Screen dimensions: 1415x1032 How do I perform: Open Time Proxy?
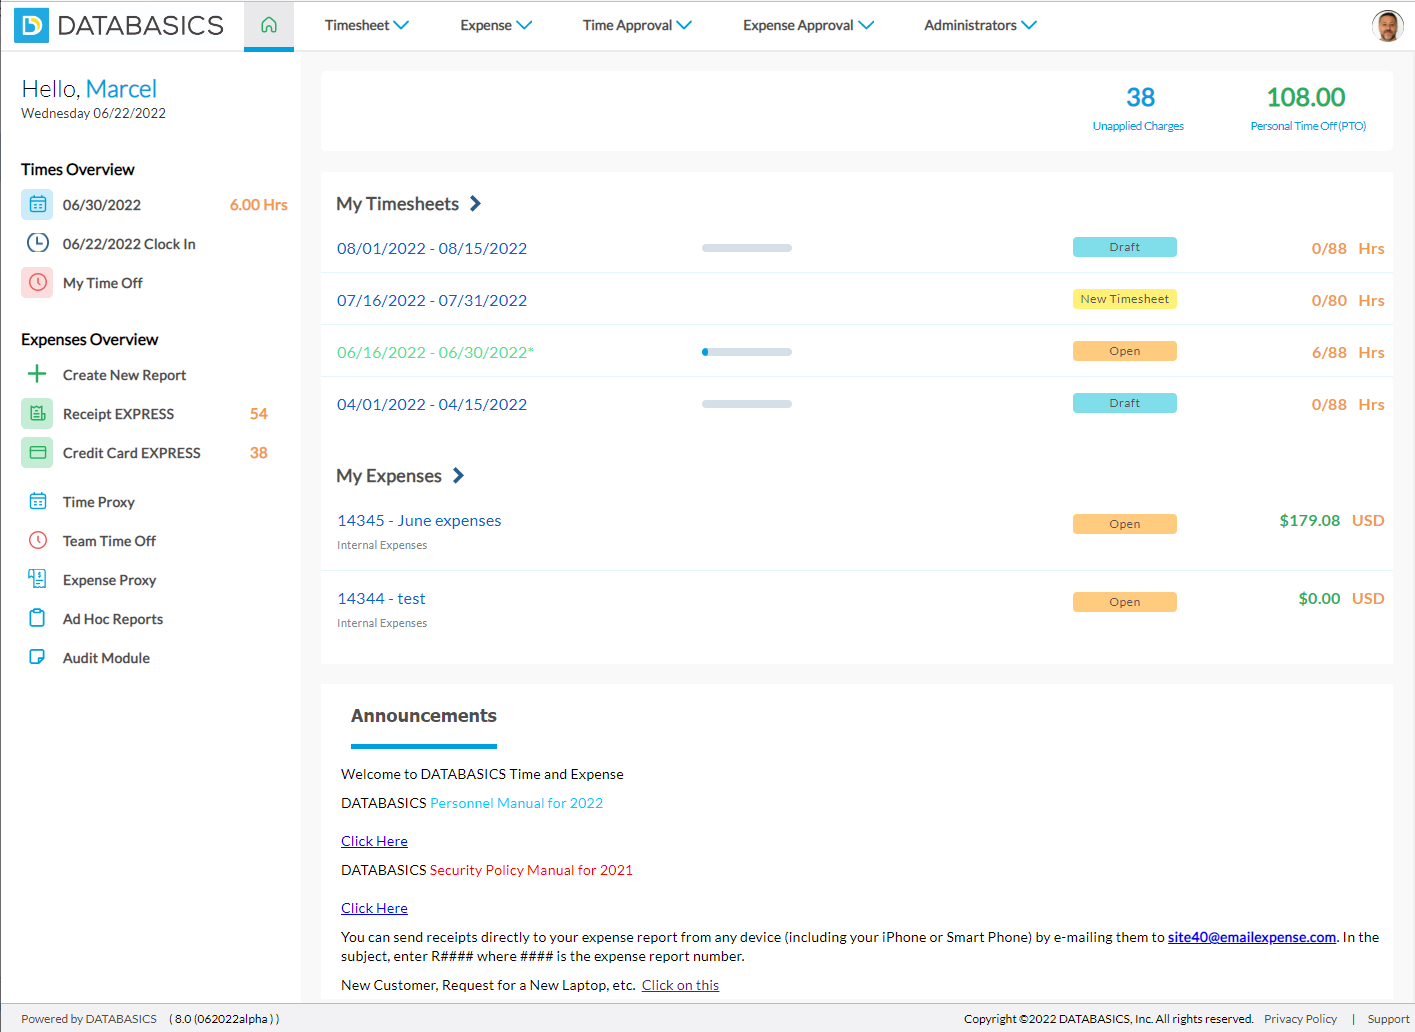[99, 502]
